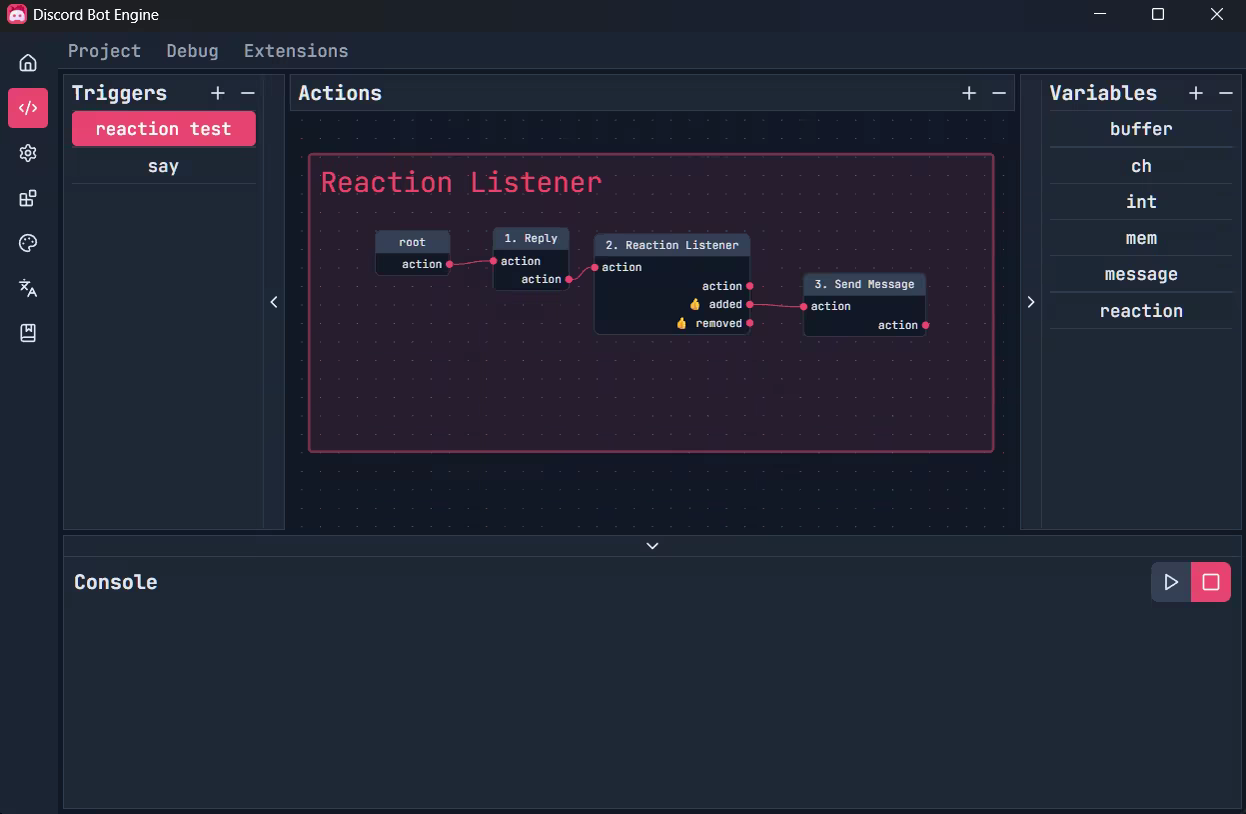Viewport: 1246px width, 814px height.
Task: Remove trigger using Triggers minus icon
Action: (248, 93)
